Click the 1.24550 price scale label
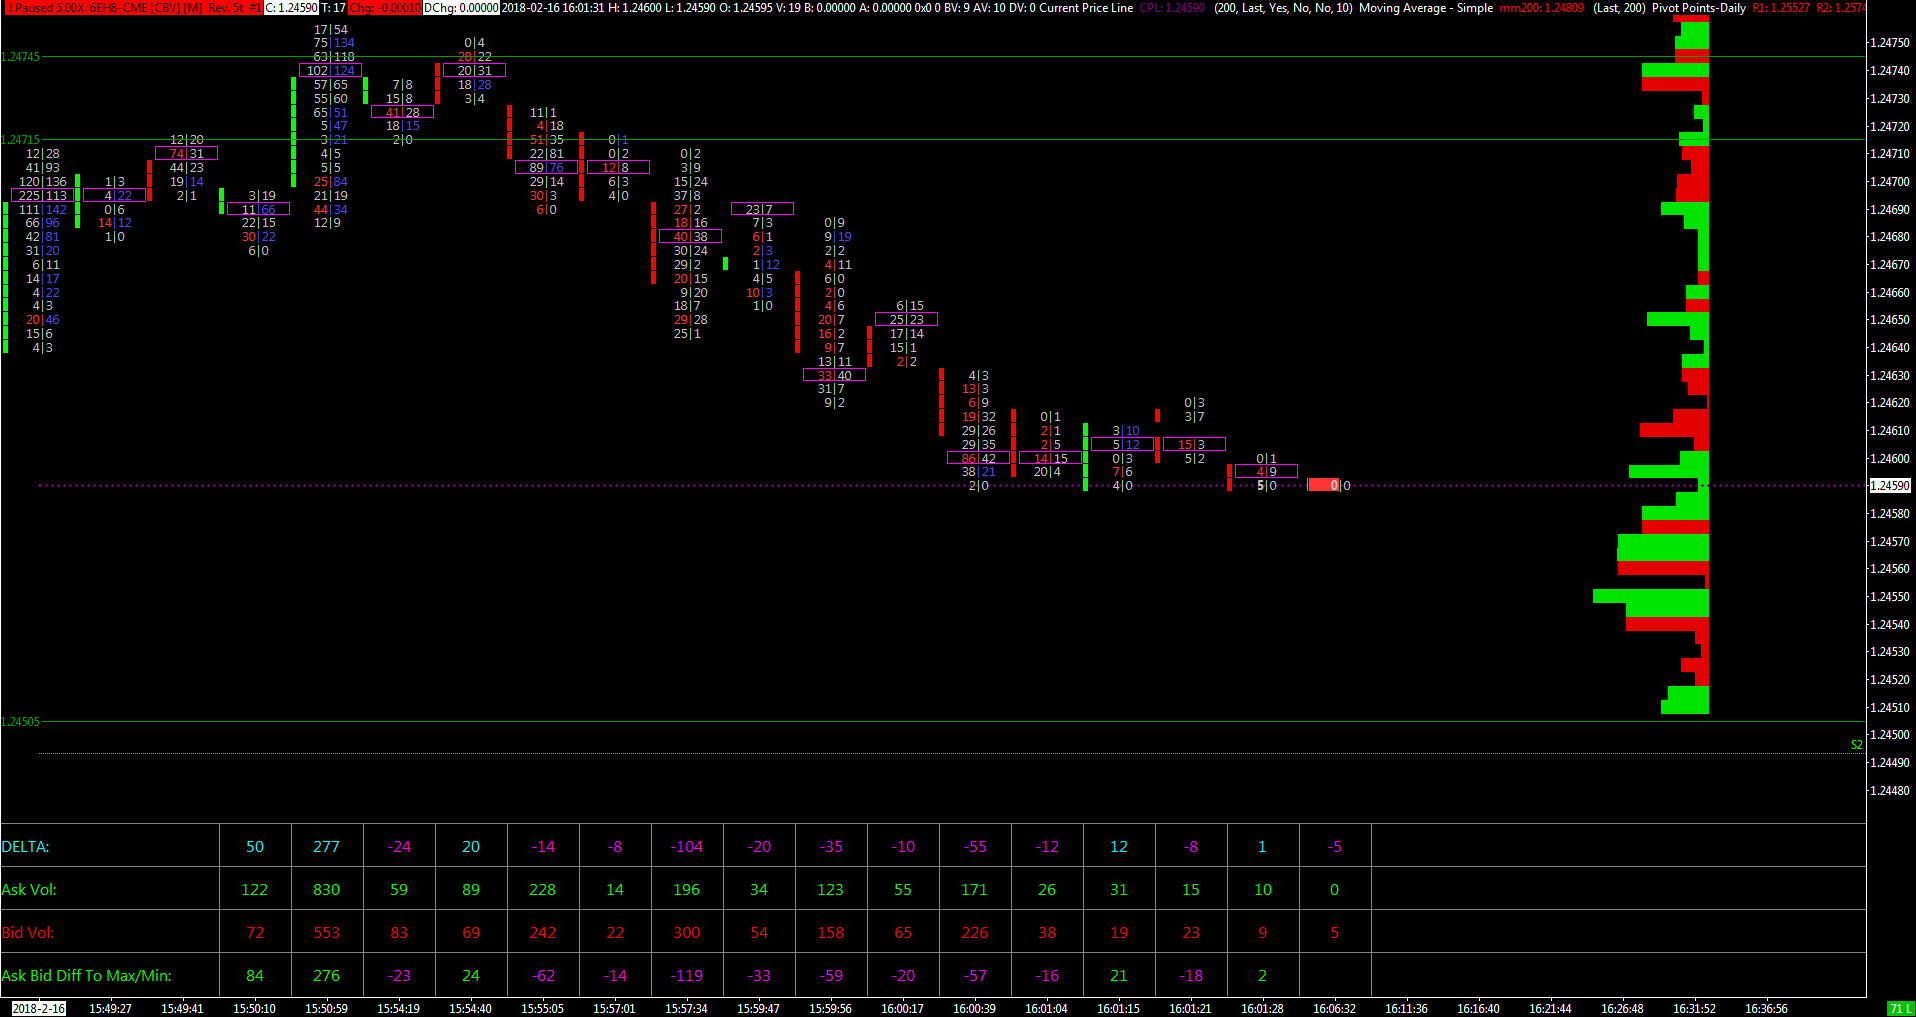1916x1017 pixels. (x=1890, y=597)
